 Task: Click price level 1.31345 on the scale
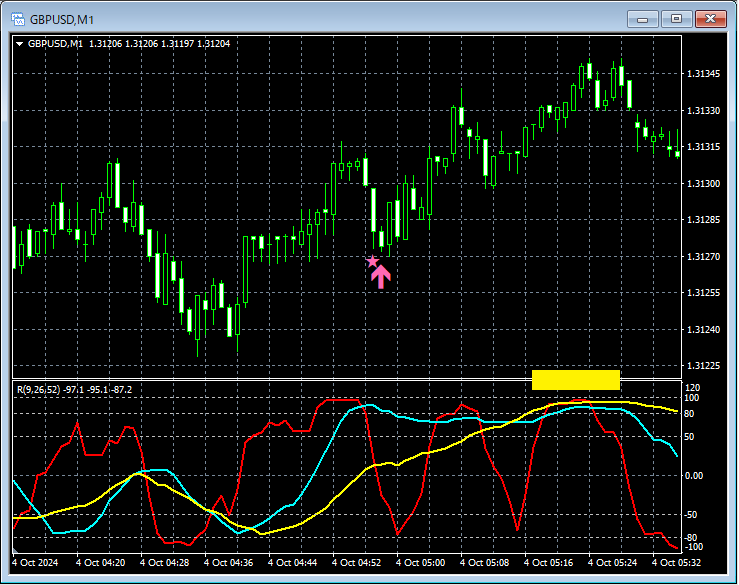703,74
